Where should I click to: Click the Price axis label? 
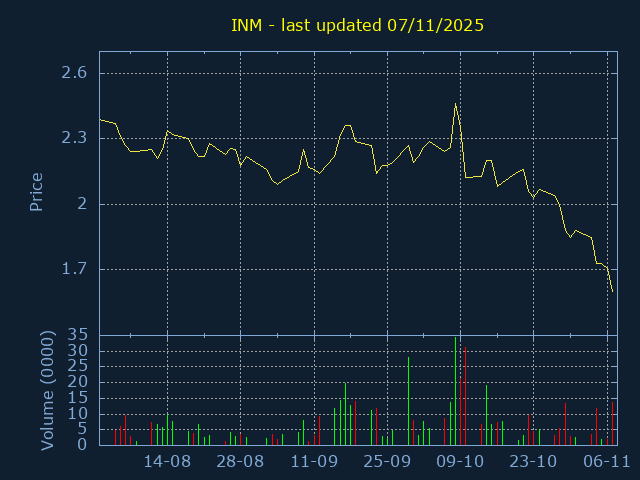point(37,191)
